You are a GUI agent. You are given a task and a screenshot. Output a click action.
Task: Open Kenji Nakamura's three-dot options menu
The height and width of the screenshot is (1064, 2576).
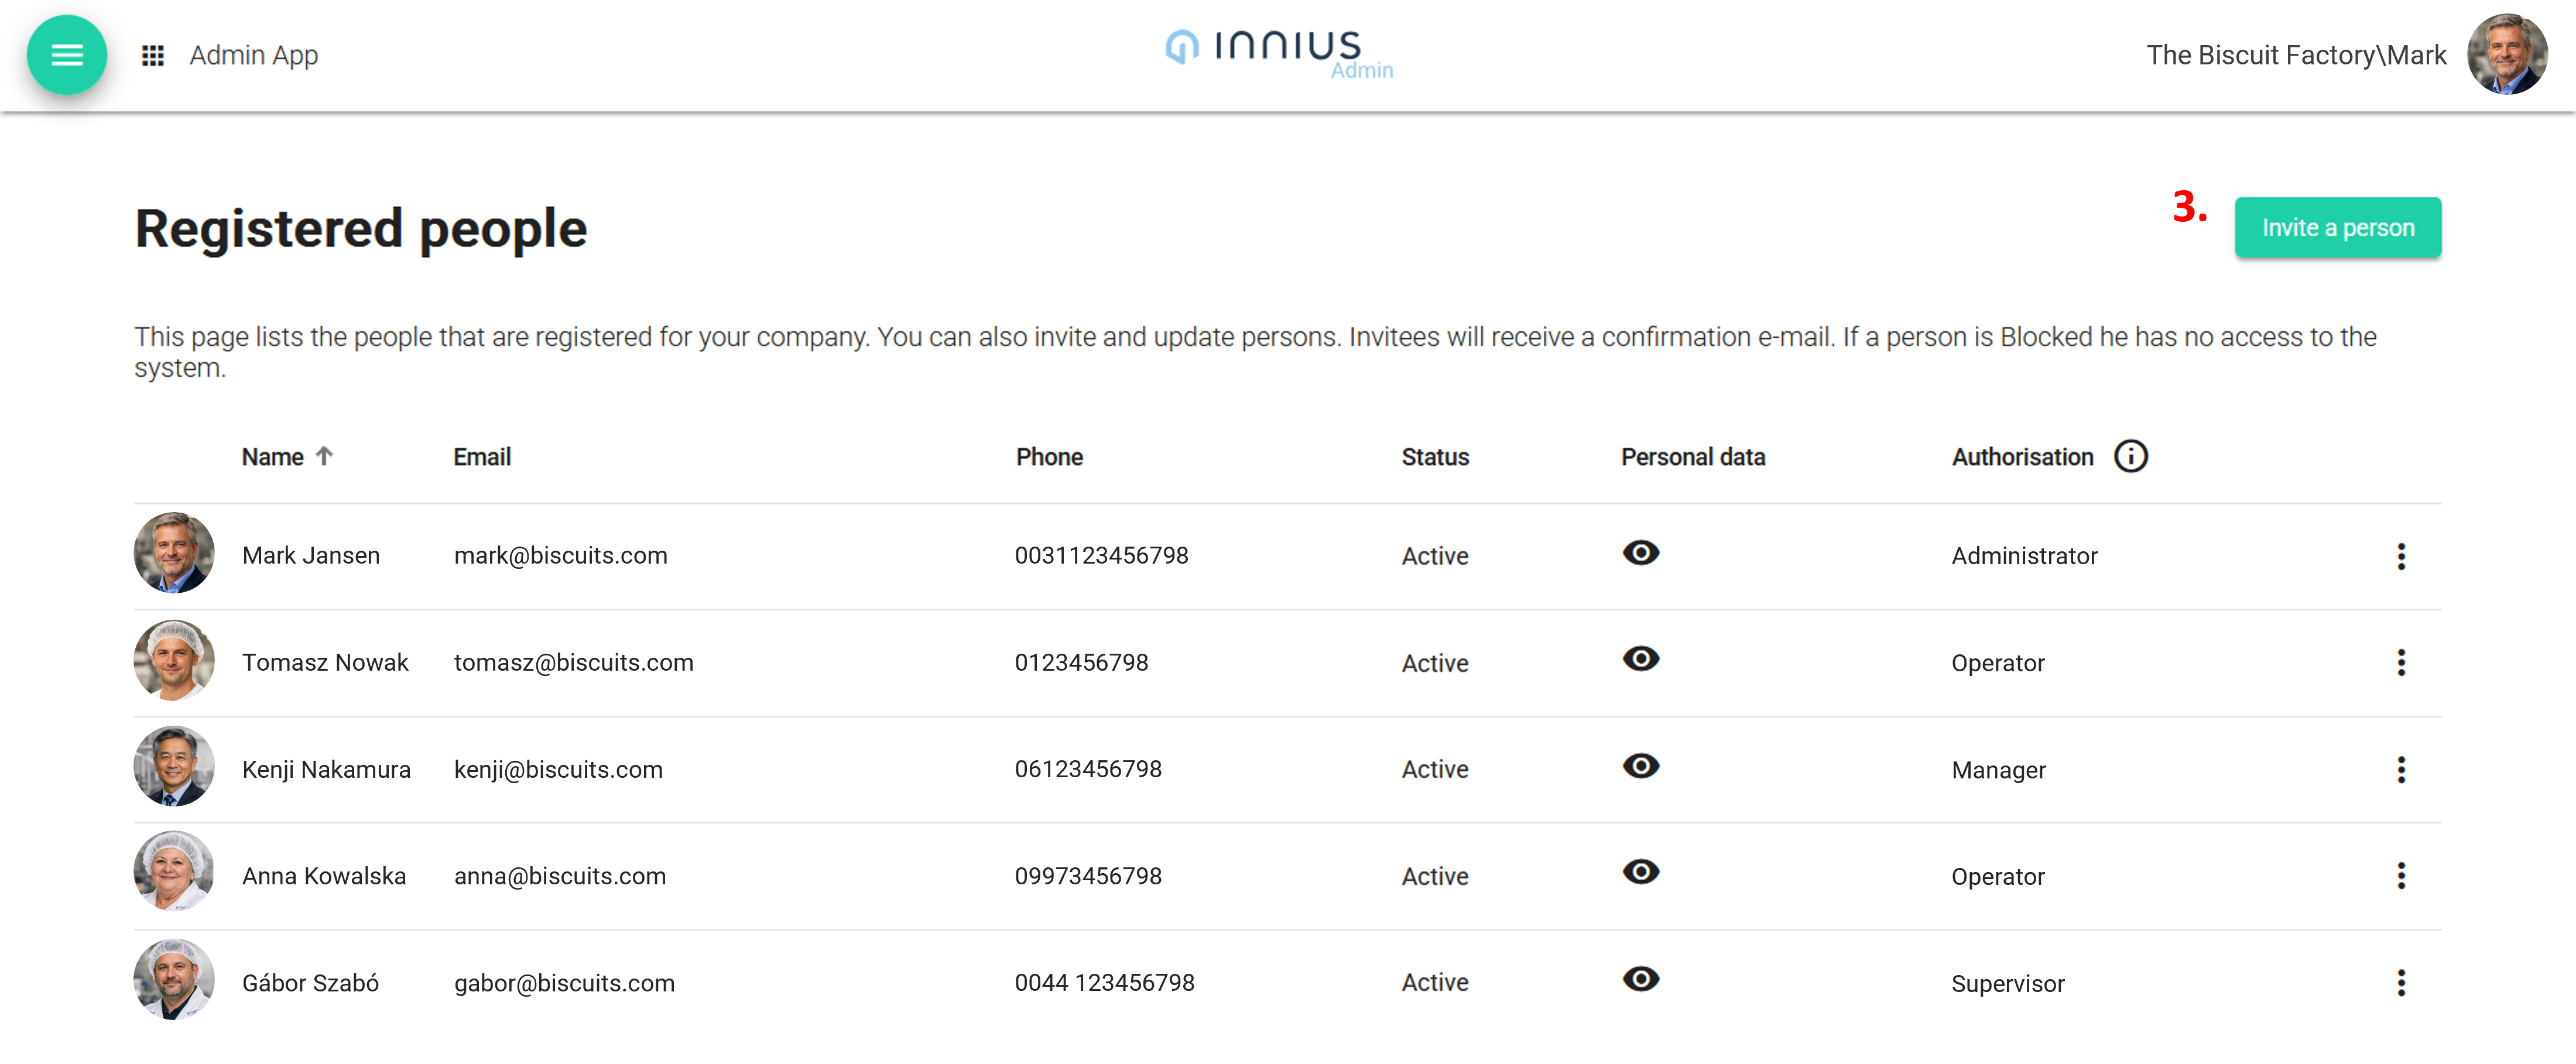tap(2400, 770)
